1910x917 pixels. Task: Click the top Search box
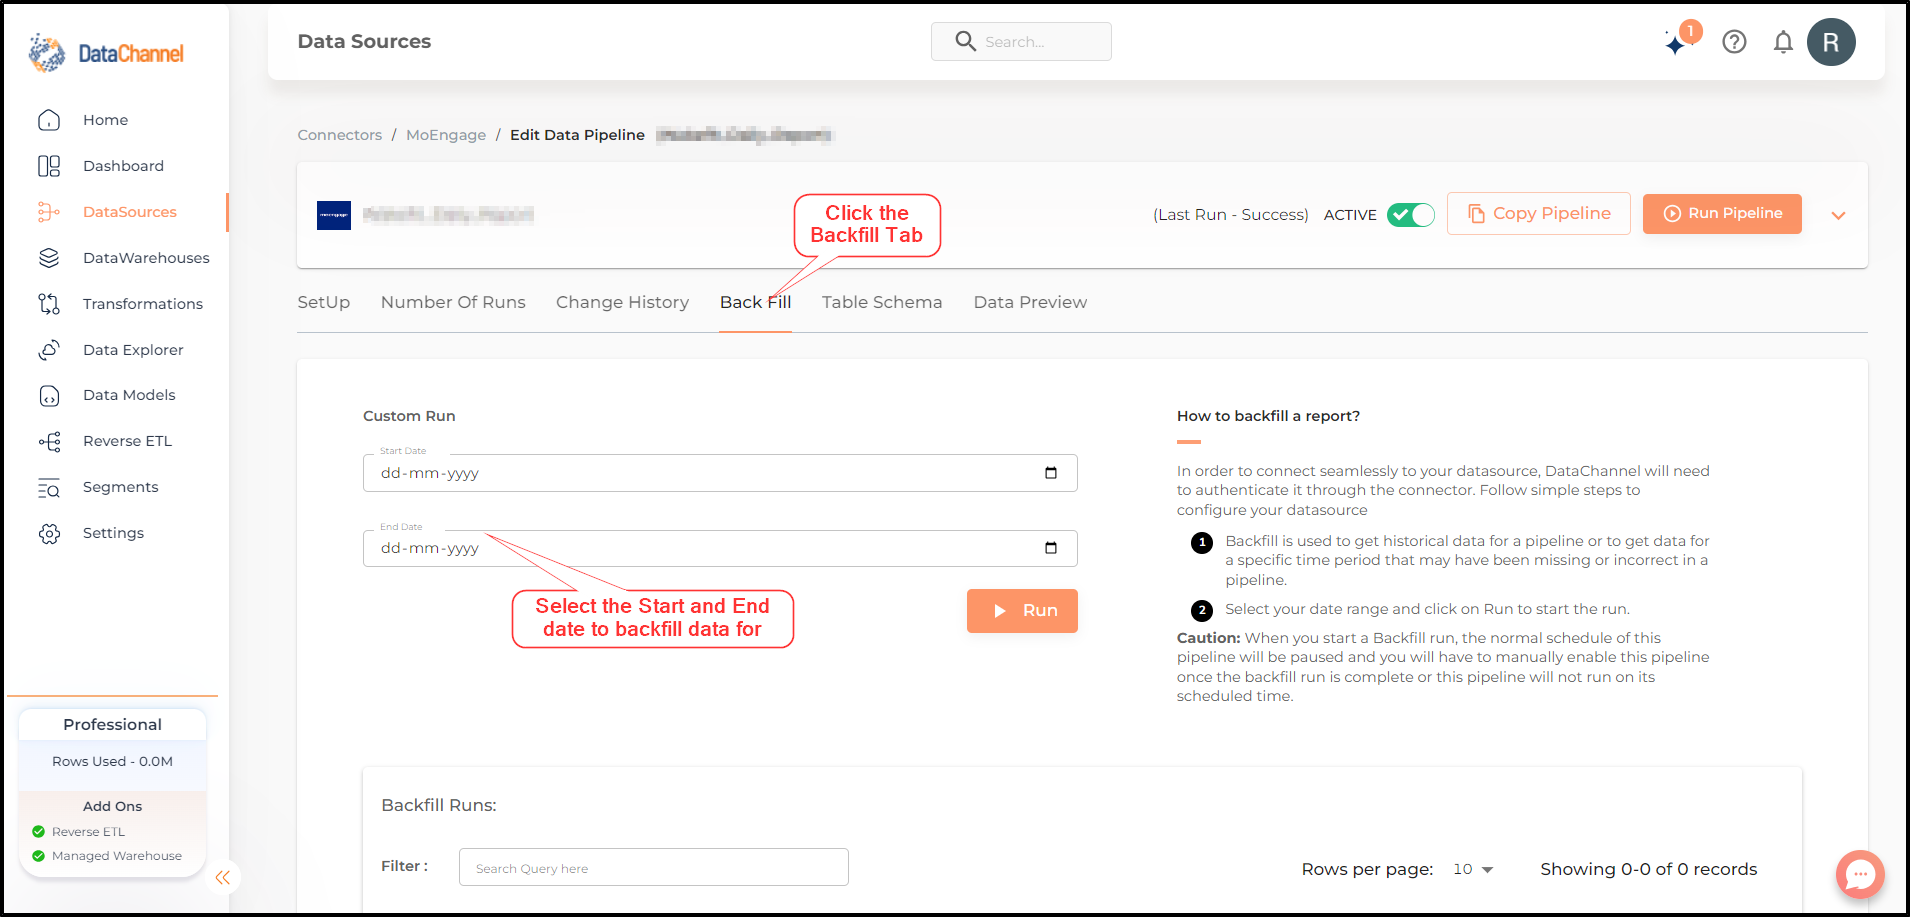1021,41
